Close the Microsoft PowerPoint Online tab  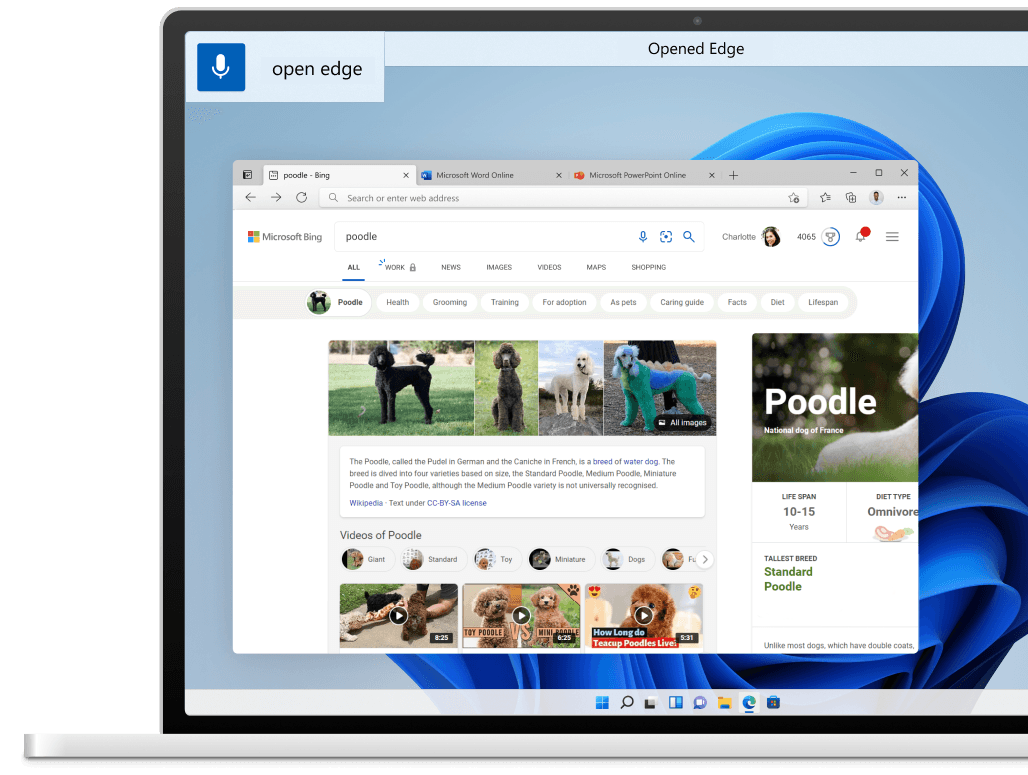(711, 175)
